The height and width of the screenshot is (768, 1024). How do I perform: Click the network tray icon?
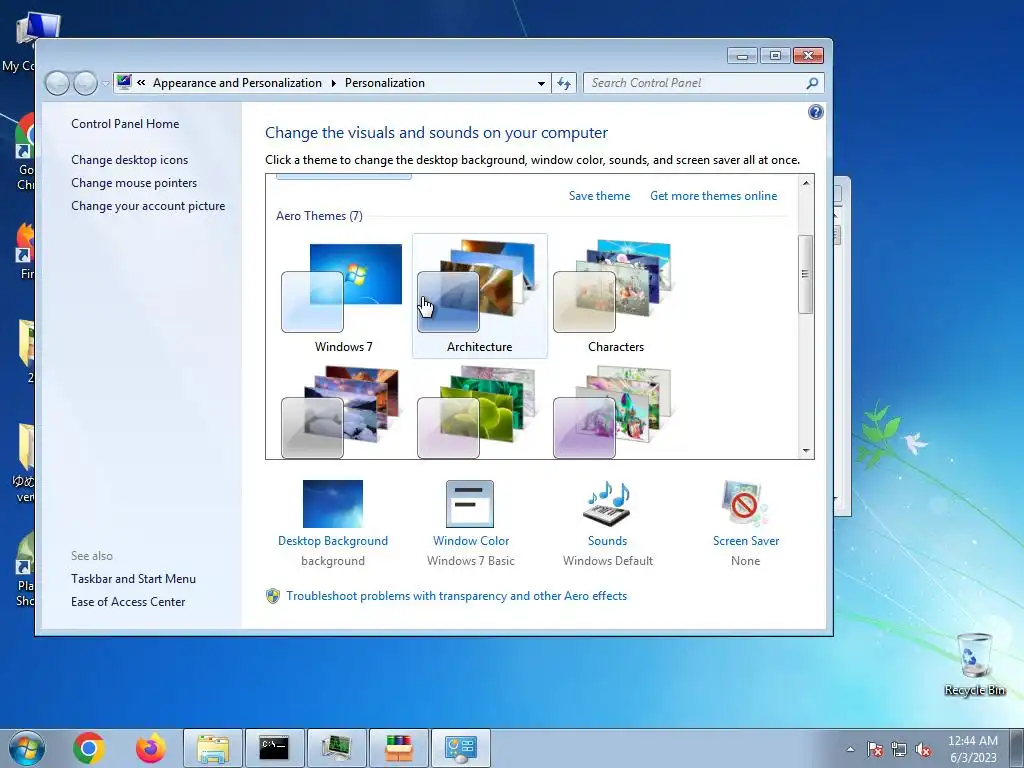(899, 749)
